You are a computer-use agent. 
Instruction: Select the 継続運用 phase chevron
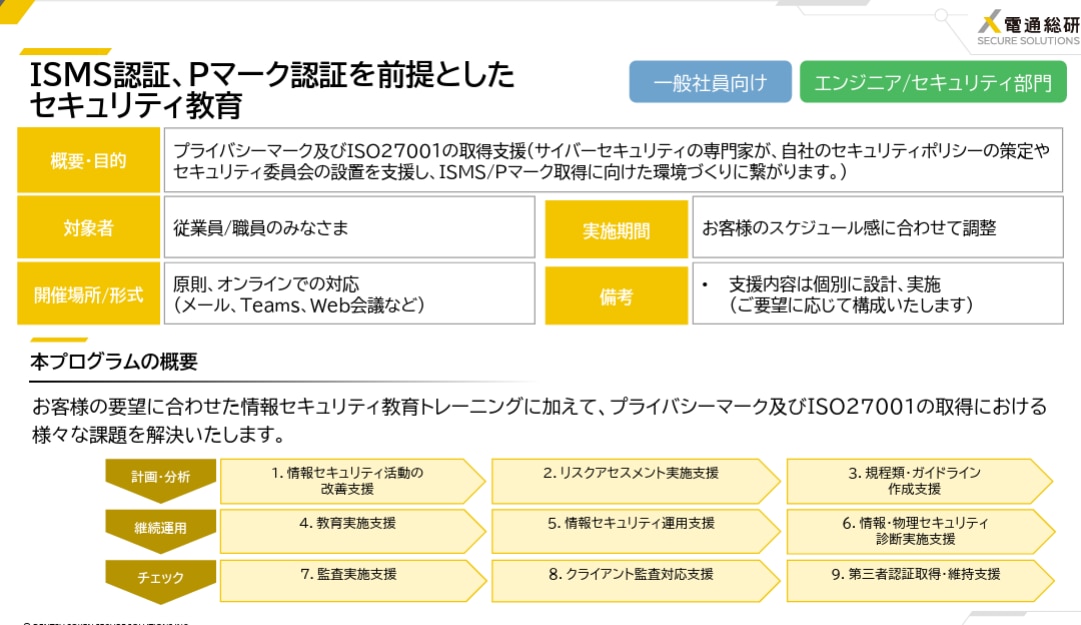click(x=161, y=531)
